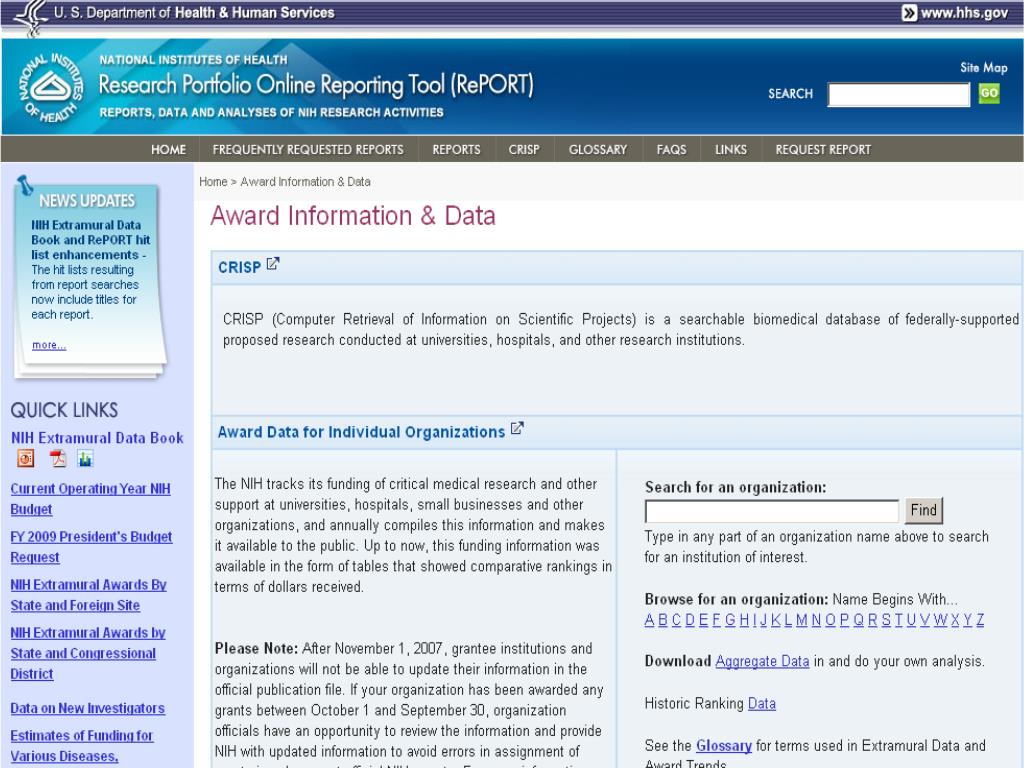The height and width of the screenshot is (768, 1024).
Task: Open Data on New Investigators link
Action: pos(88,708)
